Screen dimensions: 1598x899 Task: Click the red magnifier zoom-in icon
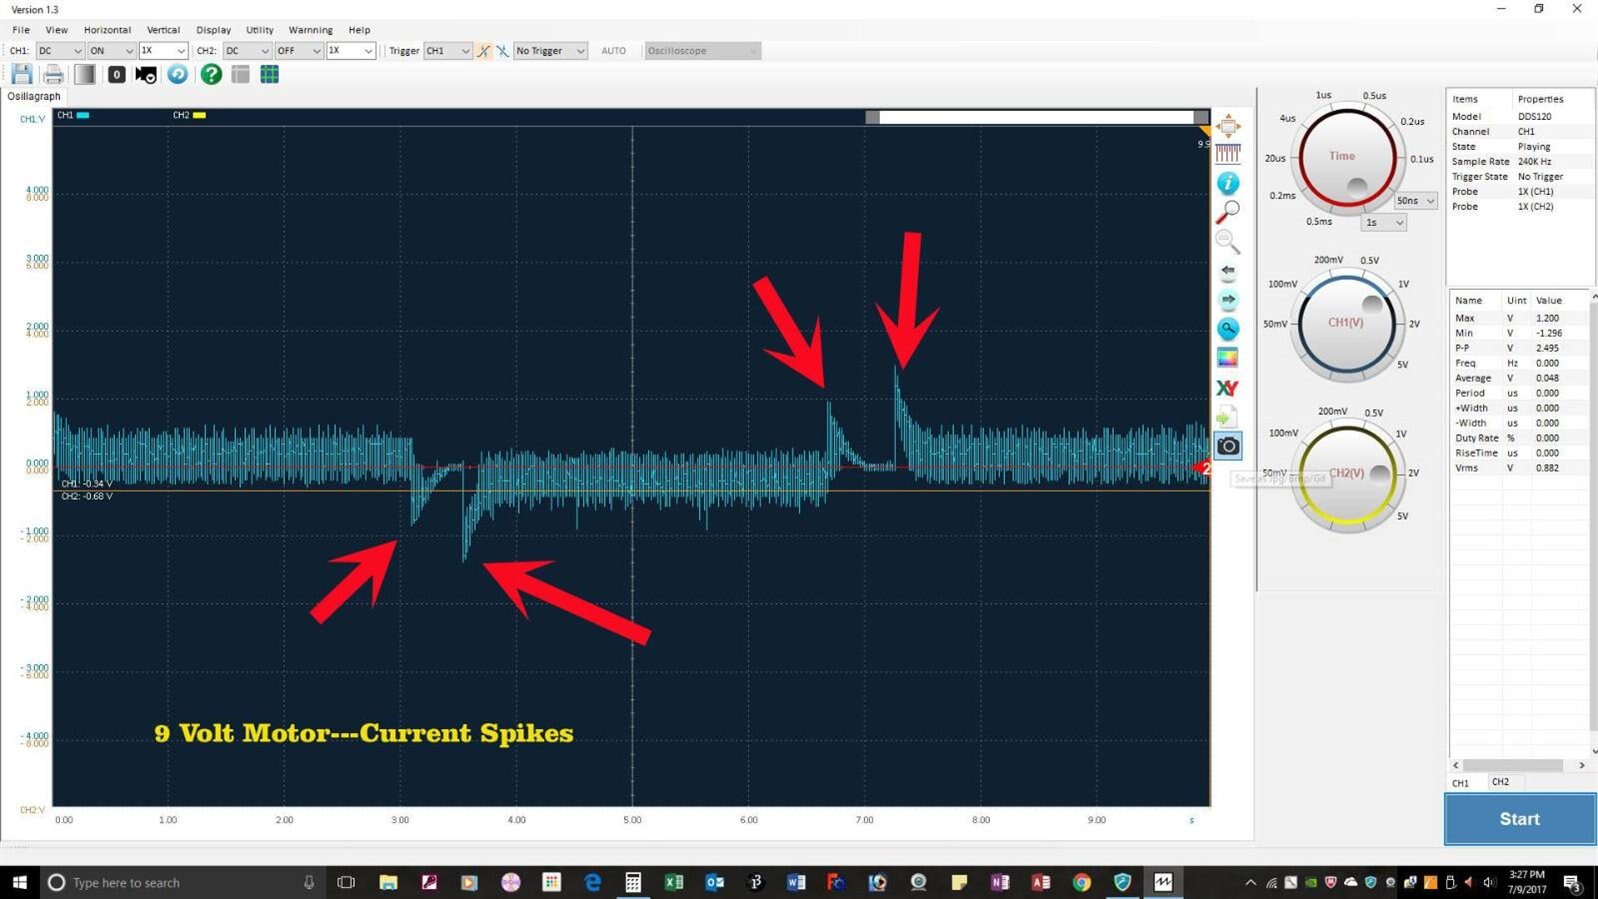1228,212
